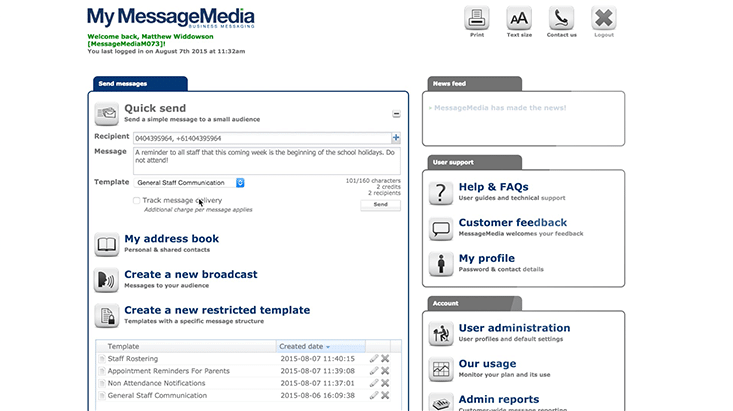This screenshot has height=411, width=733.
Task: Click the Our usage chart icon
Action: click(441, 369)
